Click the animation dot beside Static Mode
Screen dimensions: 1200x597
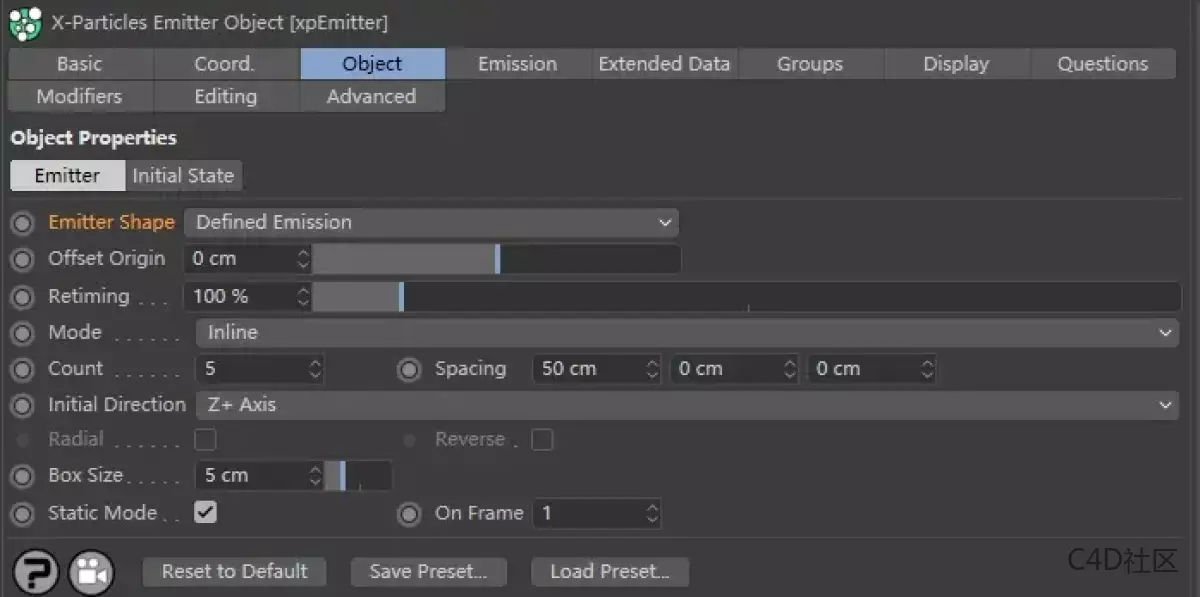click(22, 513)
